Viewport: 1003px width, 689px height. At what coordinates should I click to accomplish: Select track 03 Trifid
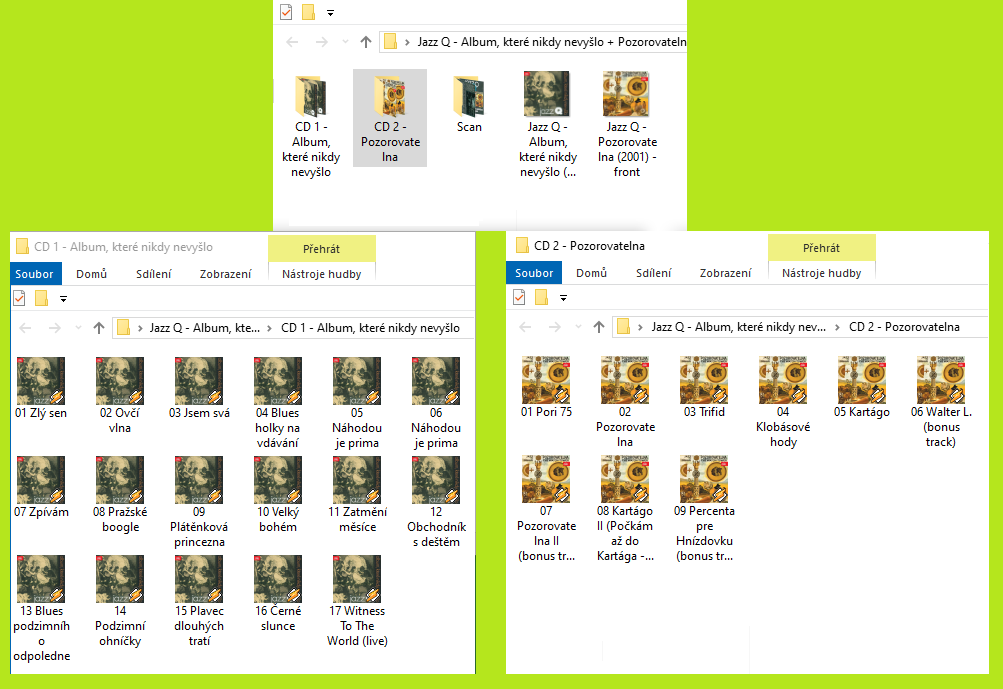(x=704, y=388)
